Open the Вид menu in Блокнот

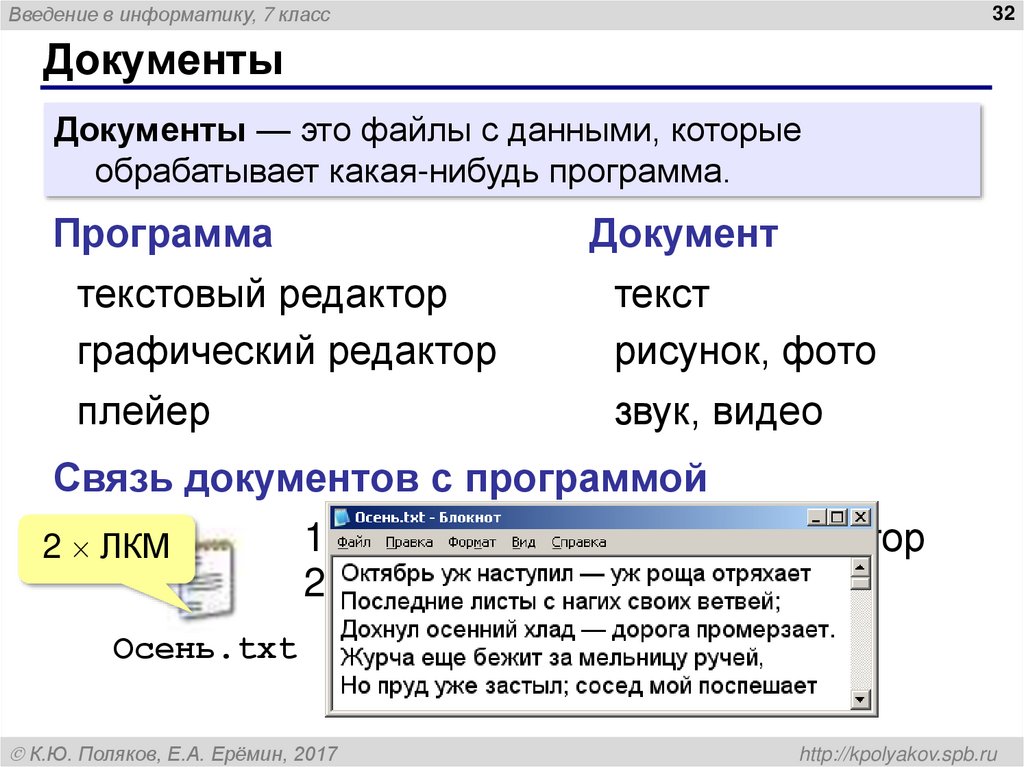pos(522,541)
